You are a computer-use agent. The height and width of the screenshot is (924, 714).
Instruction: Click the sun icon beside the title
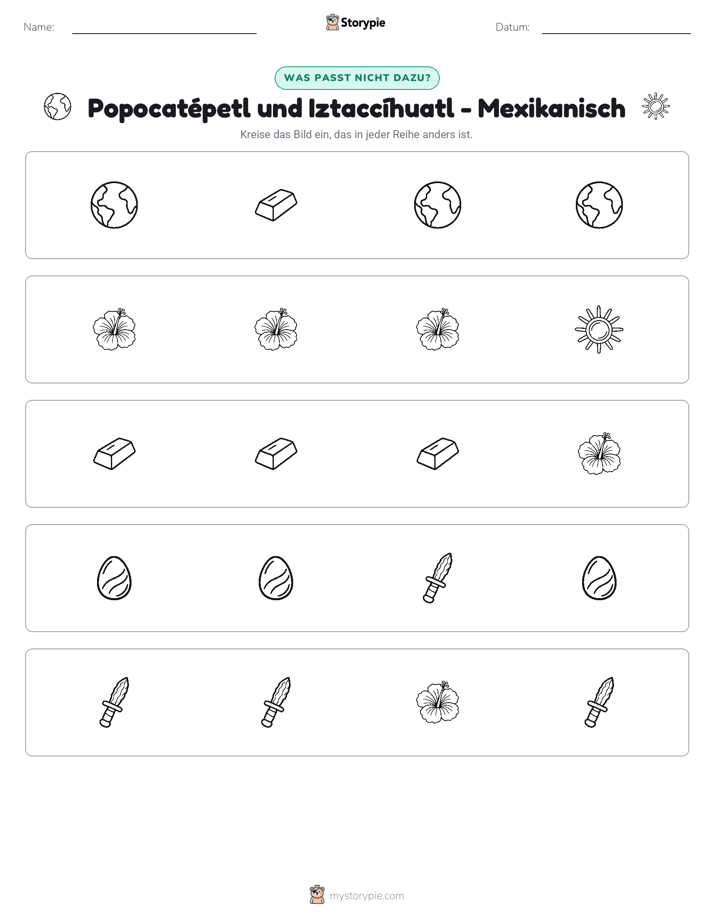pyautogui.click(x=656, y=107)
